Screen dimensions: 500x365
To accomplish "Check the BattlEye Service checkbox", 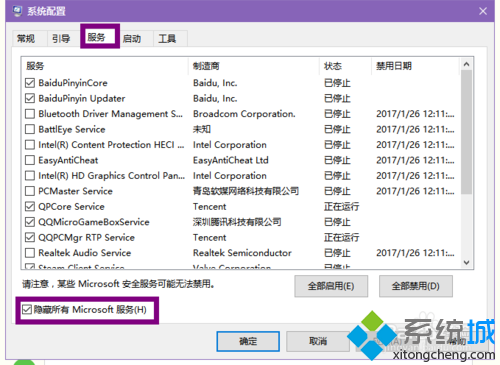I will (30, 129).
